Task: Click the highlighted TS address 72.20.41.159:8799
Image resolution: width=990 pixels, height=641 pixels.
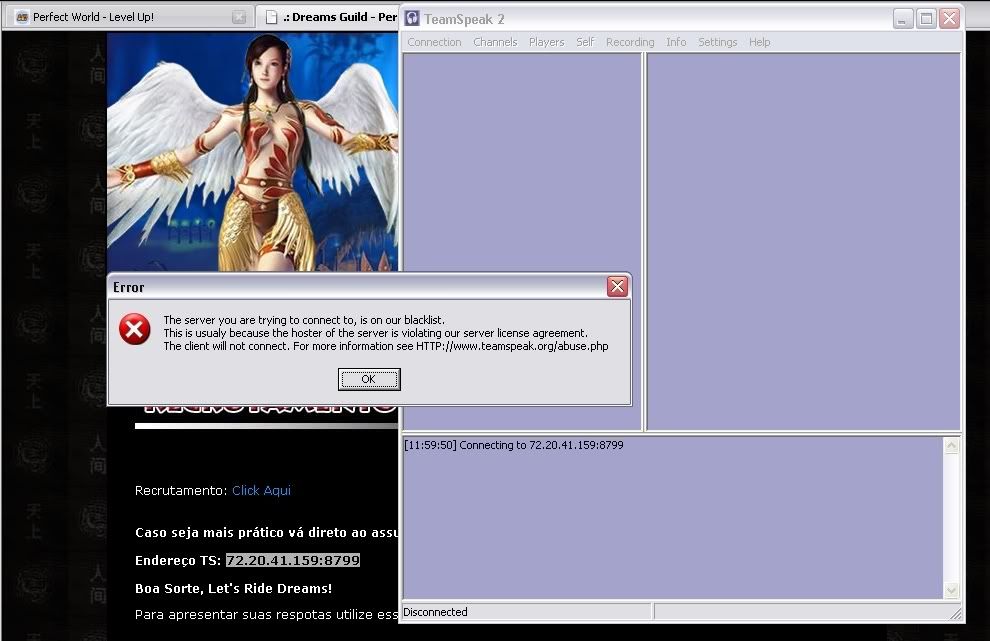Action: coord(293,560)
